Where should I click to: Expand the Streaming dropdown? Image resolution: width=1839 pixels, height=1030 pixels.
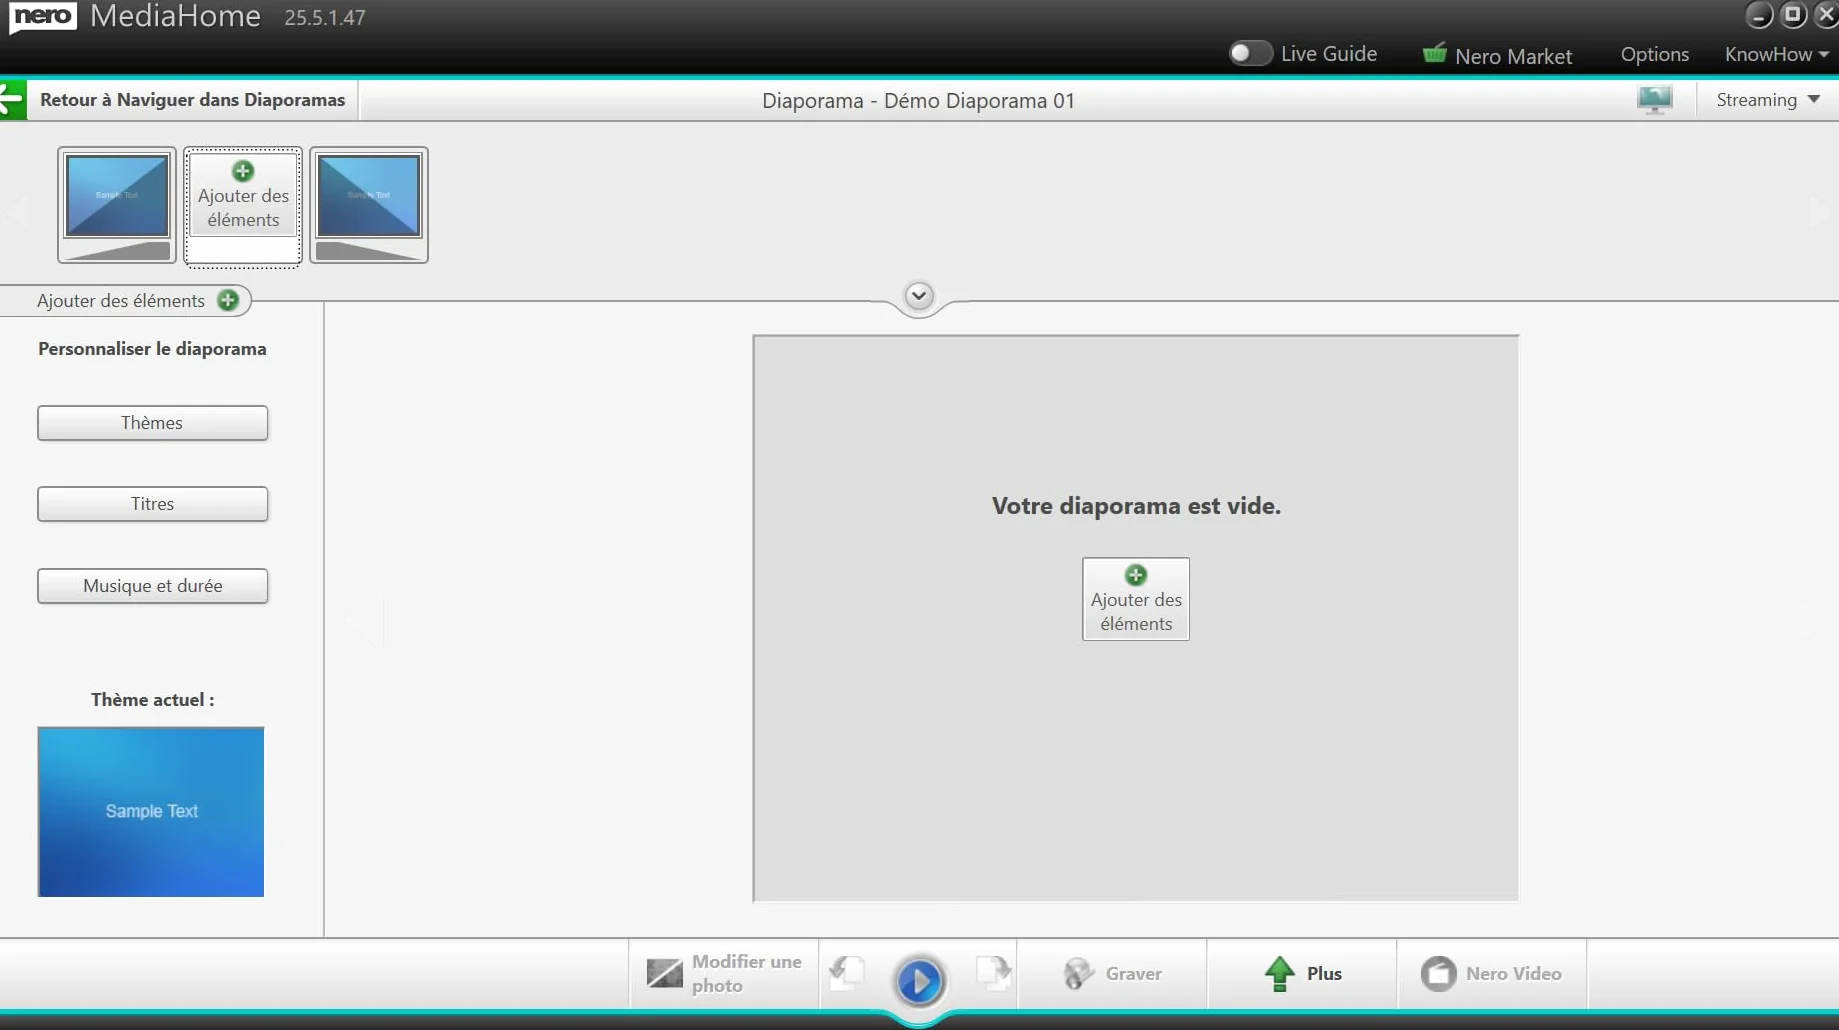[1768, 100]
